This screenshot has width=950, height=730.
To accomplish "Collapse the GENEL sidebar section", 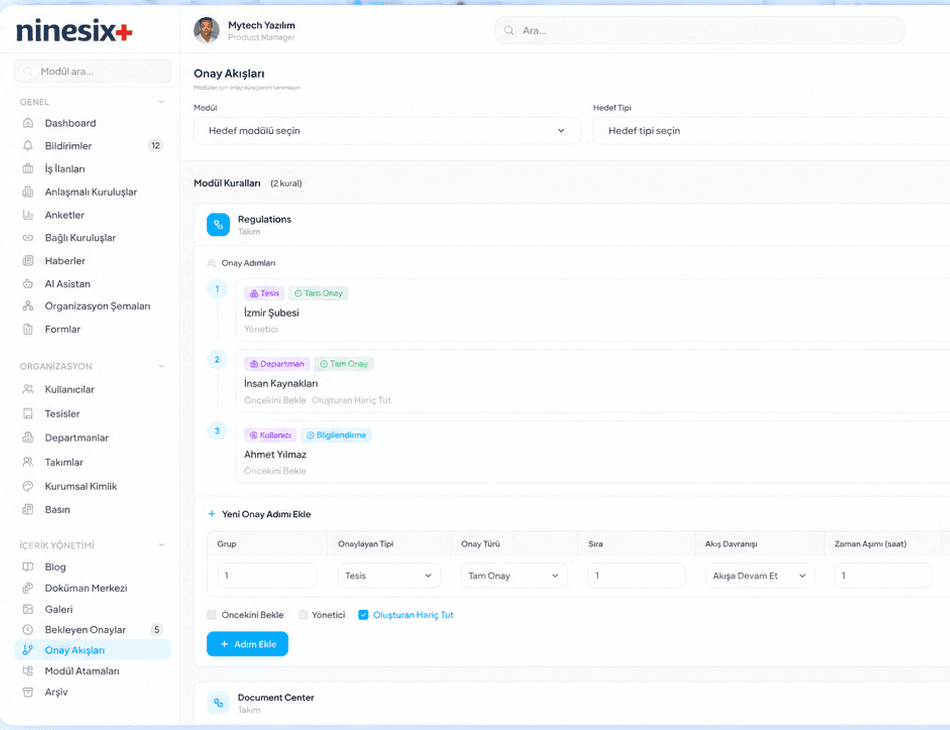I will pos(161,102).
